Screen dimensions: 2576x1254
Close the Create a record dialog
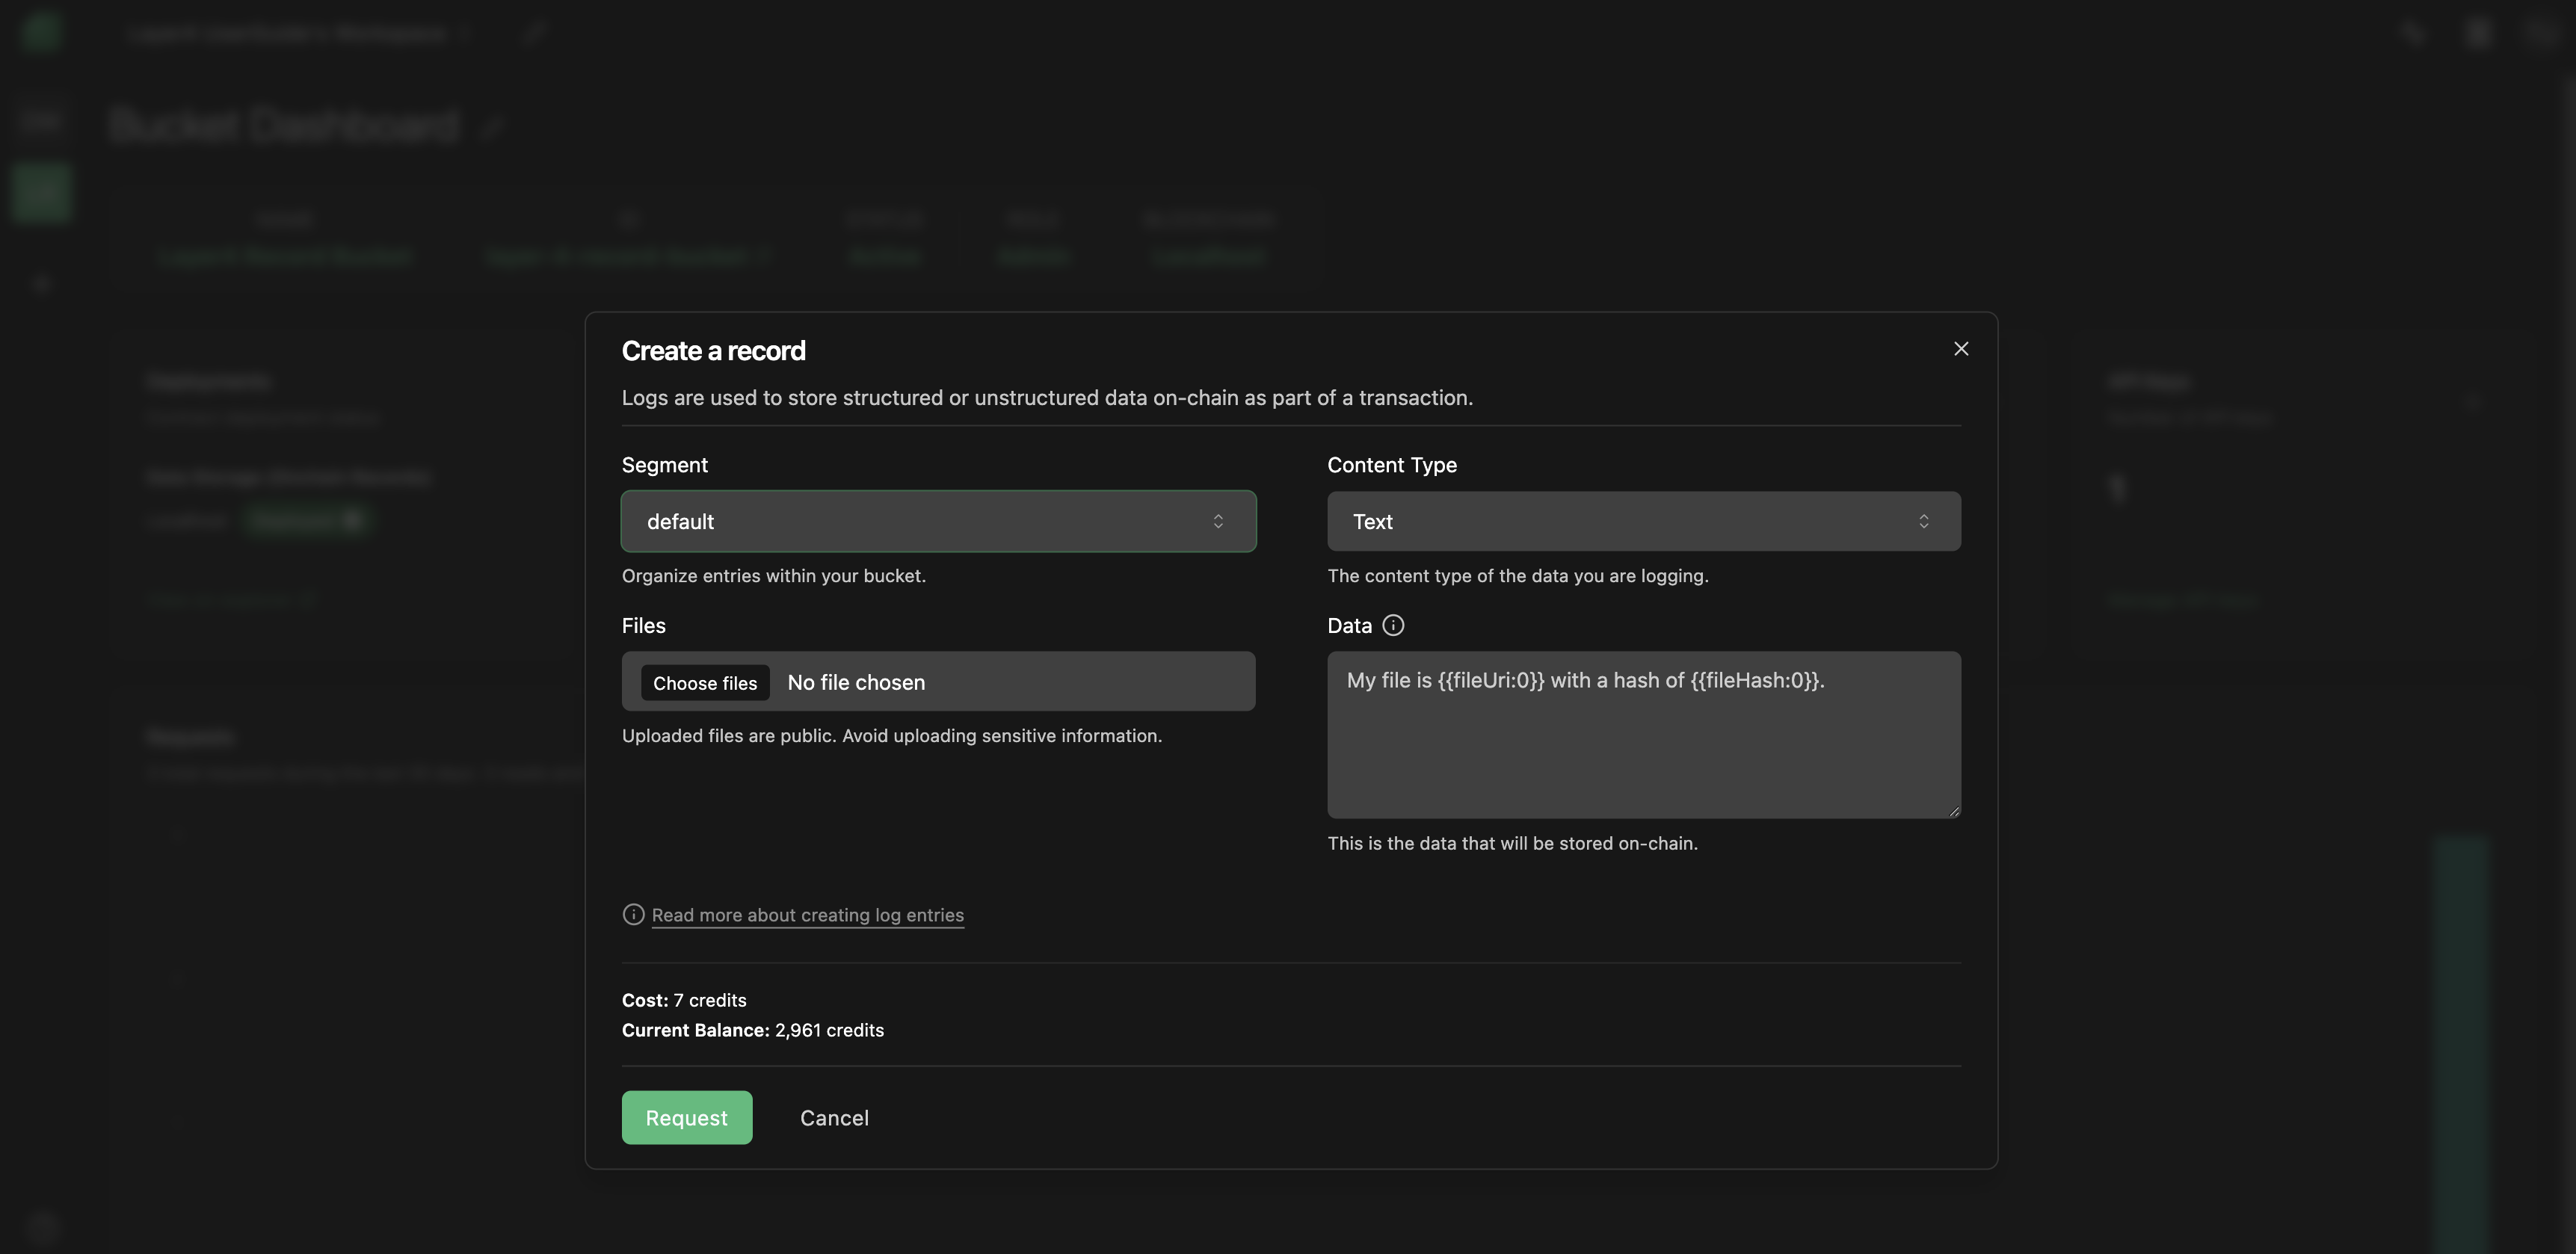(x=1960, y=349)
